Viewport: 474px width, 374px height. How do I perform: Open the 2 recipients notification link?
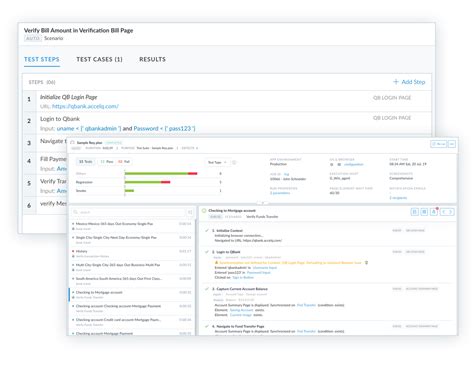(x=398, y=198)
